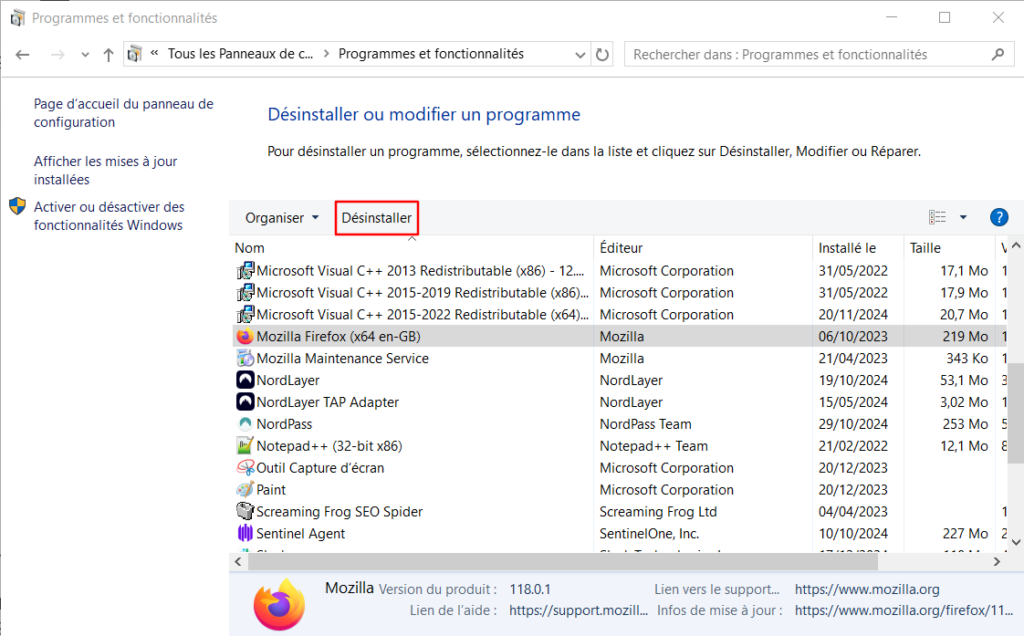Select the NordLayer TAP Adapter name
This screenshot has width=1024, height=636.
tap(327, 402)
